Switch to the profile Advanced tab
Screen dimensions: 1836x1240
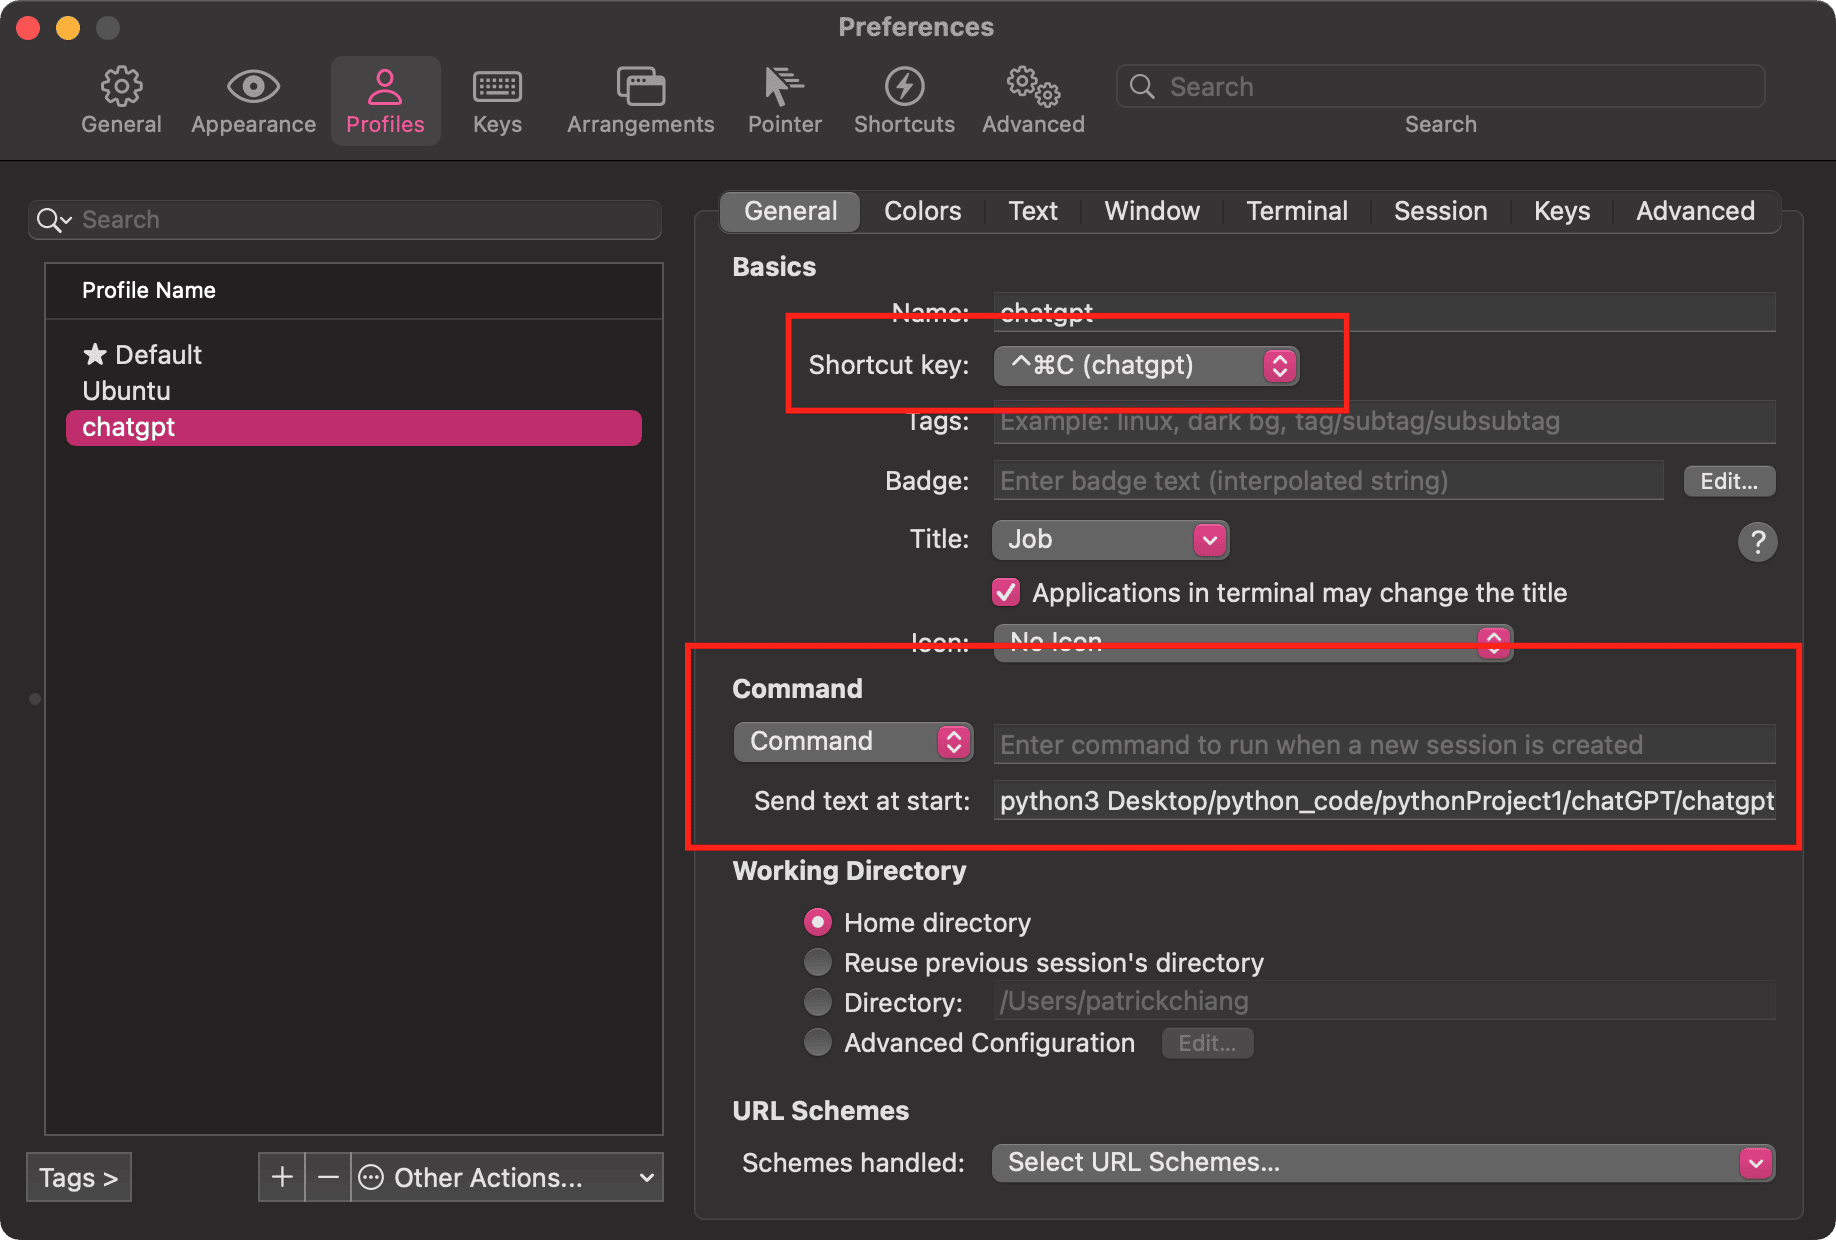(1695, 211)
